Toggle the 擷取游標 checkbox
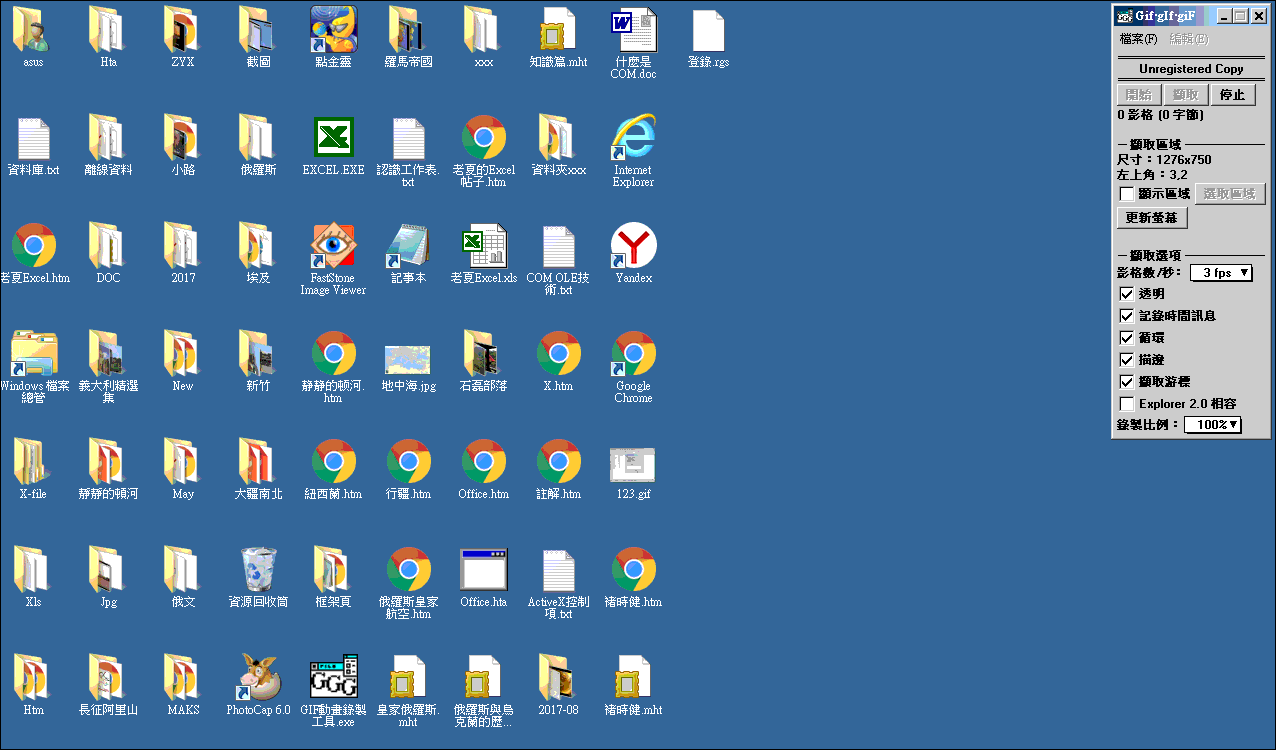This screenshot has height=750, width=1276. pyautogui.click(x=1127, y=382)
